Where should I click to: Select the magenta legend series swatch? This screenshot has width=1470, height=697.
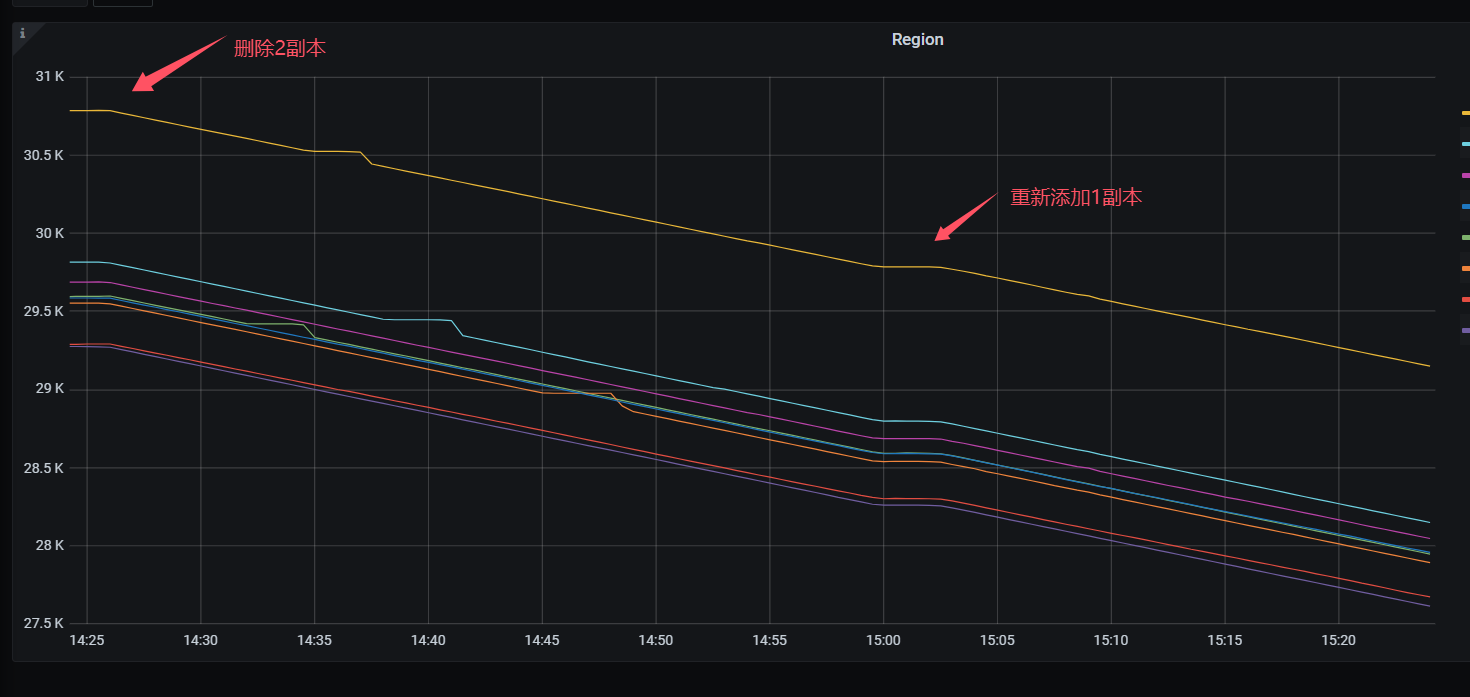[x=1465, y=175]
